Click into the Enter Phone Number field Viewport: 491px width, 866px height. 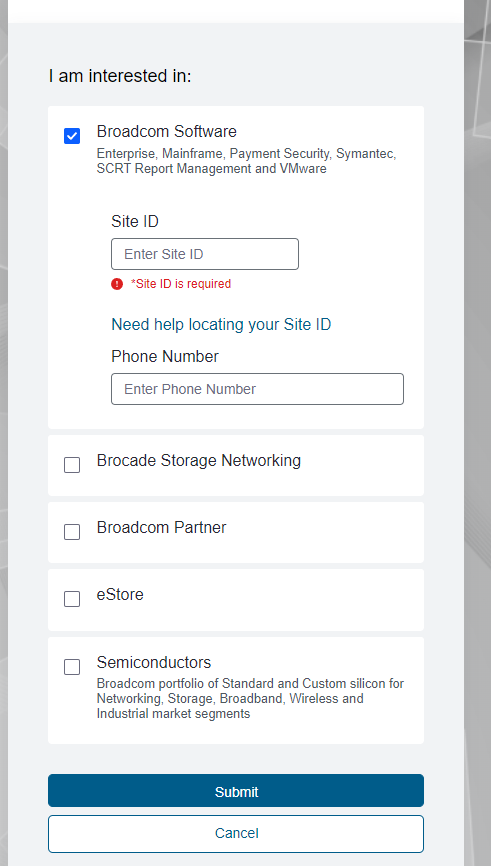(257, 389)
